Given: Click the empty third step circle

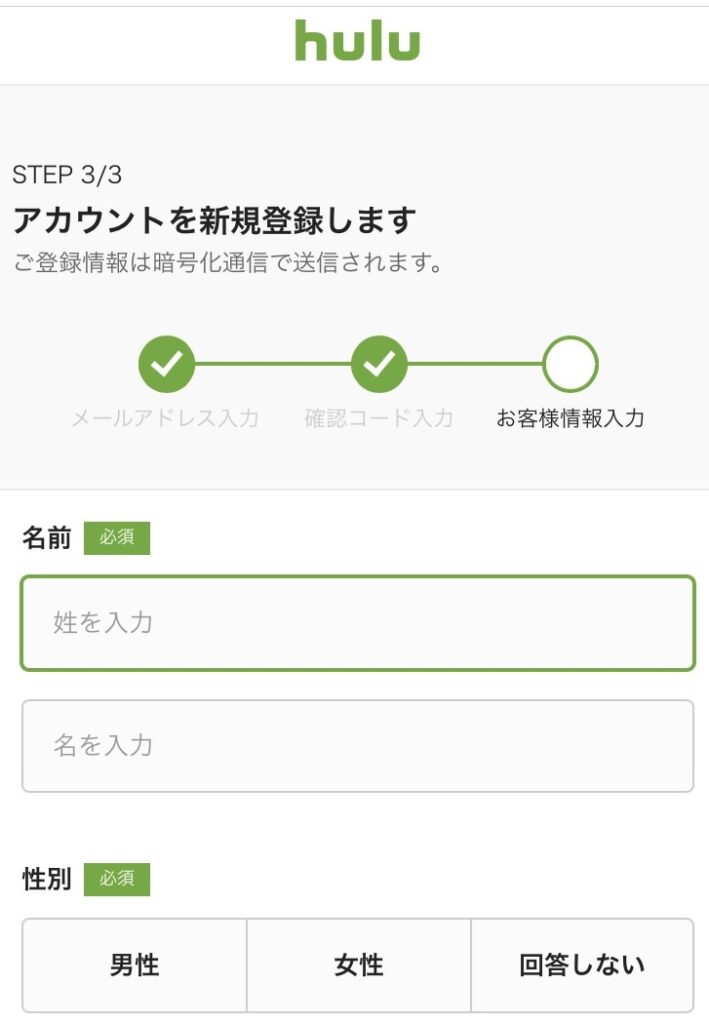Looking at the screenshot, I should pyautogui.click(x=570, y=364).
